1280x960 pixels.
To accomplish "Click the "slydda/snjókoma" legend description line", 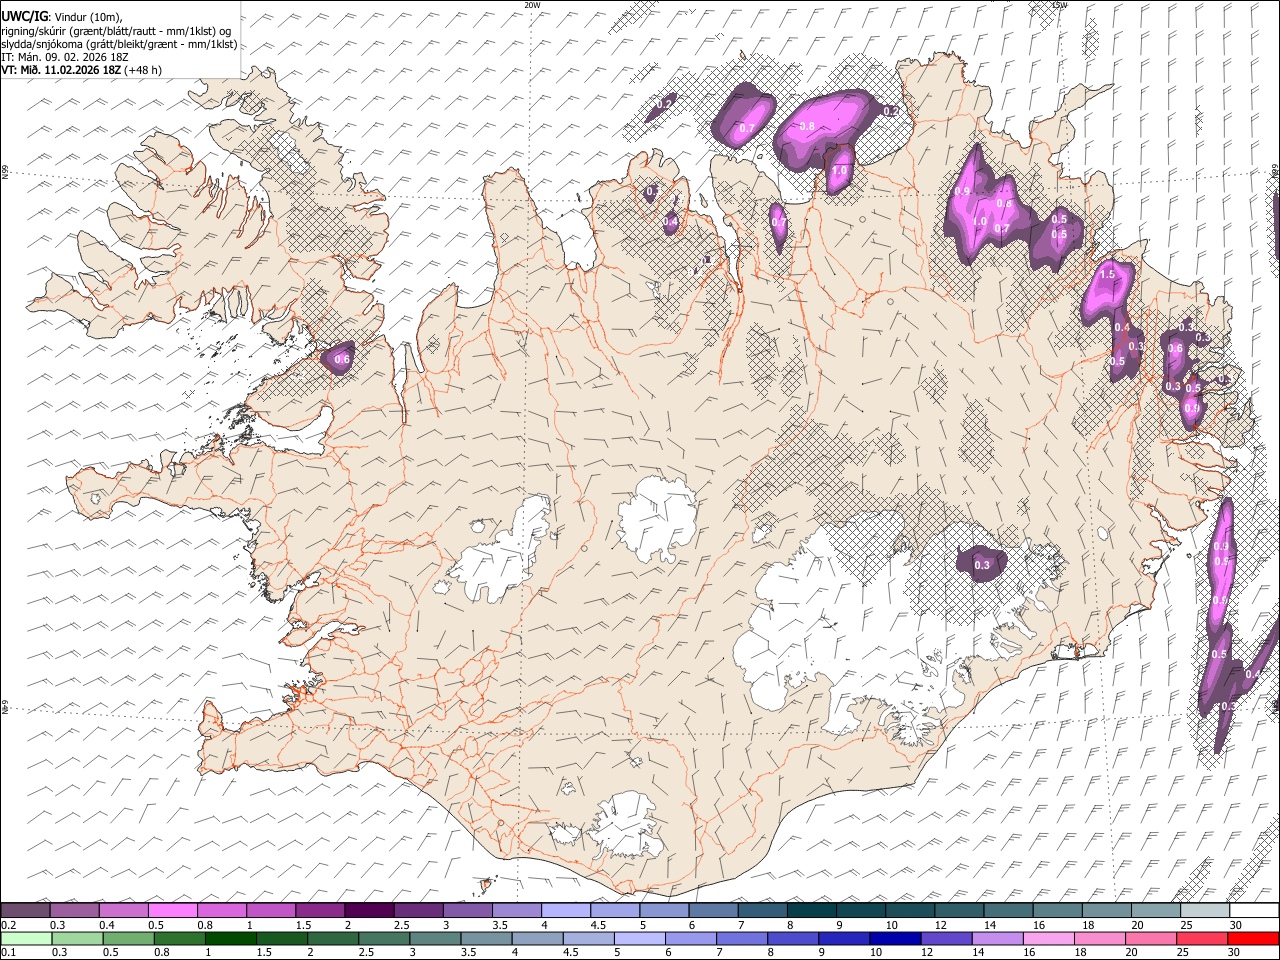I will pos(120,44).
